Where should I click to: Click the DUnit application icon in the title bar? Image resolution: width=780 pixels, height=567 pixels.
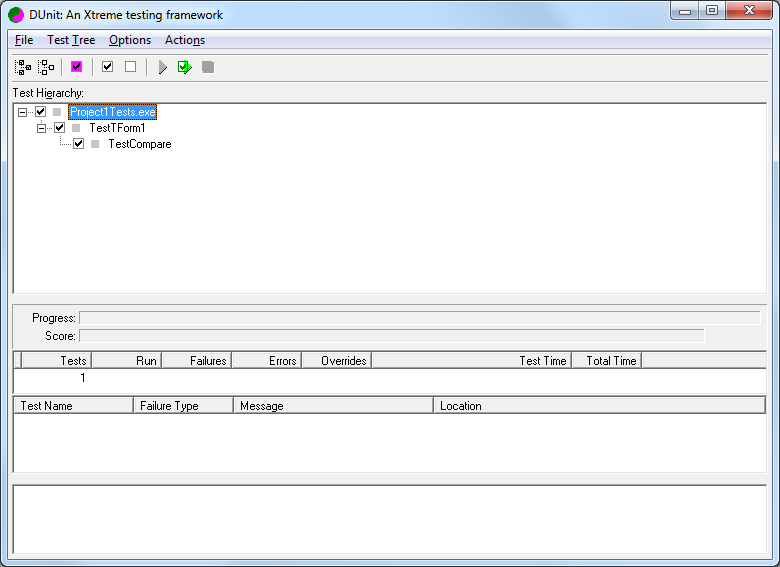click(16, 15)
